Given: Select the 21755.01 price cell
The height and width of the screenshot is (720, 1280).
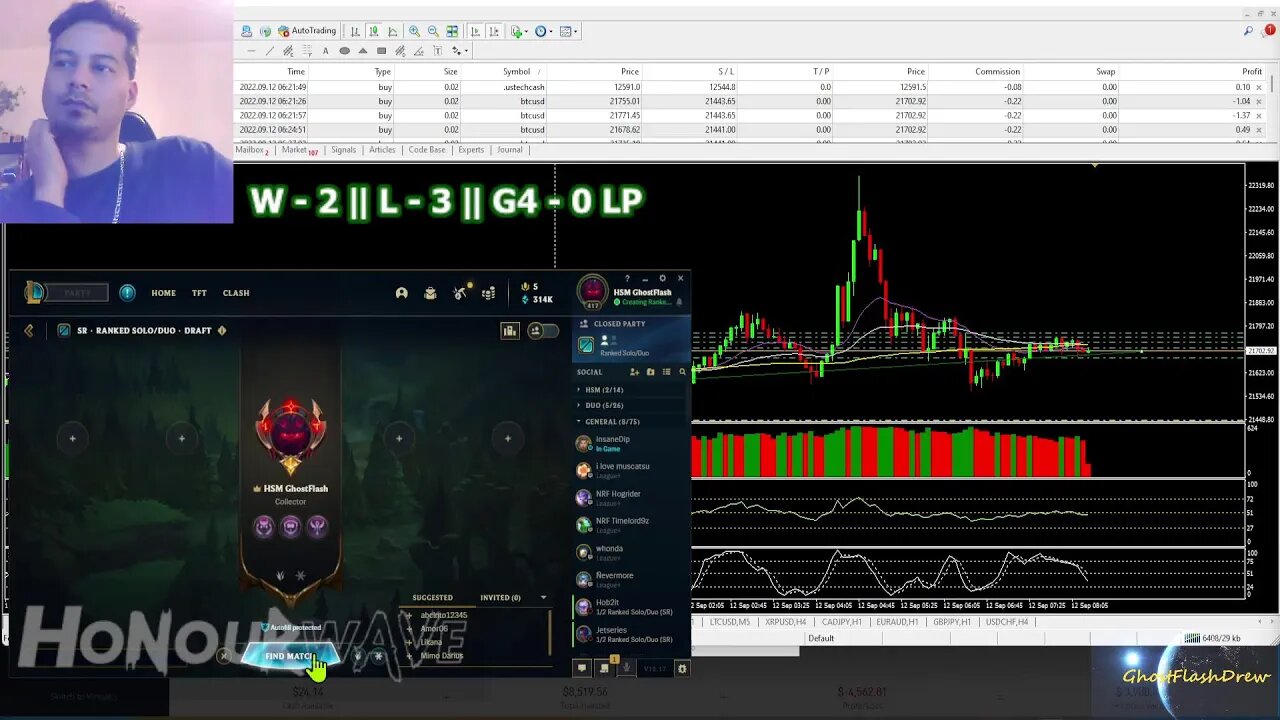Looking at the screenshot, I should pyautogui.click(x=623, y=101).
